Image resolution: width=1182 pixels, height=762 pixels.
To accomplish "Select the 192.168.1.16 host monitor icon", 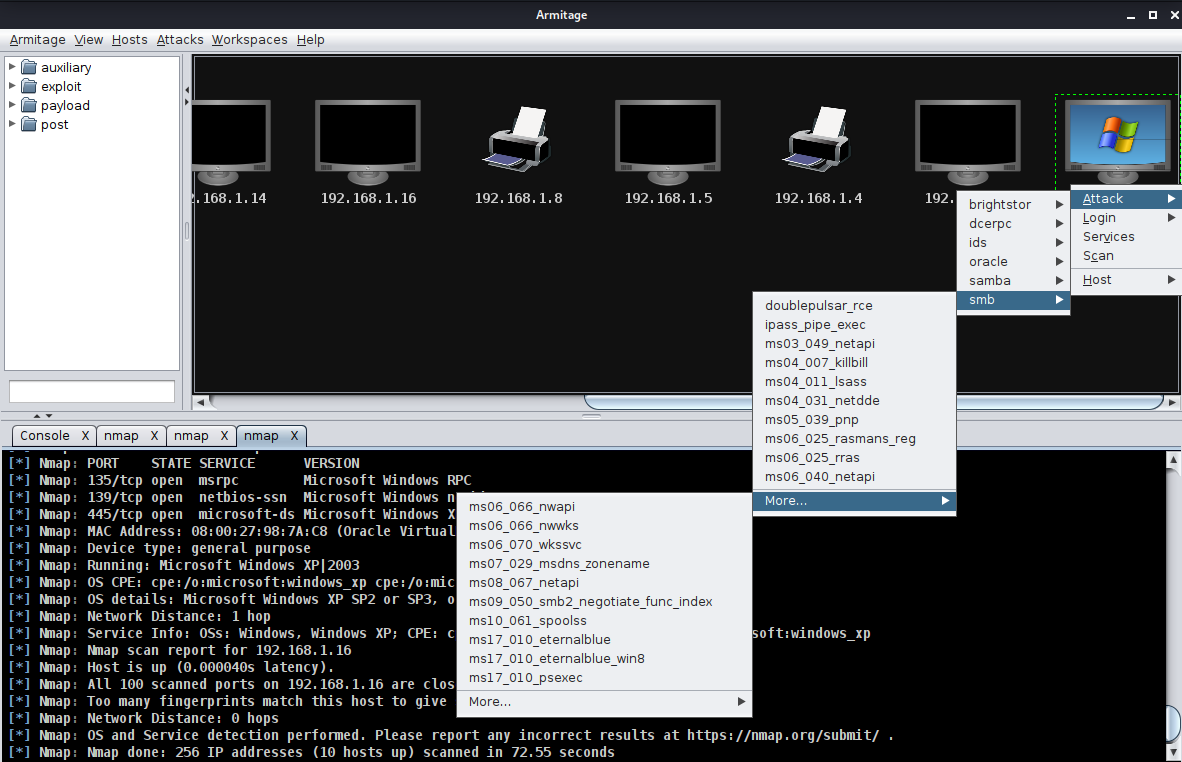I will pyautogui.click(x=368, y=142).
